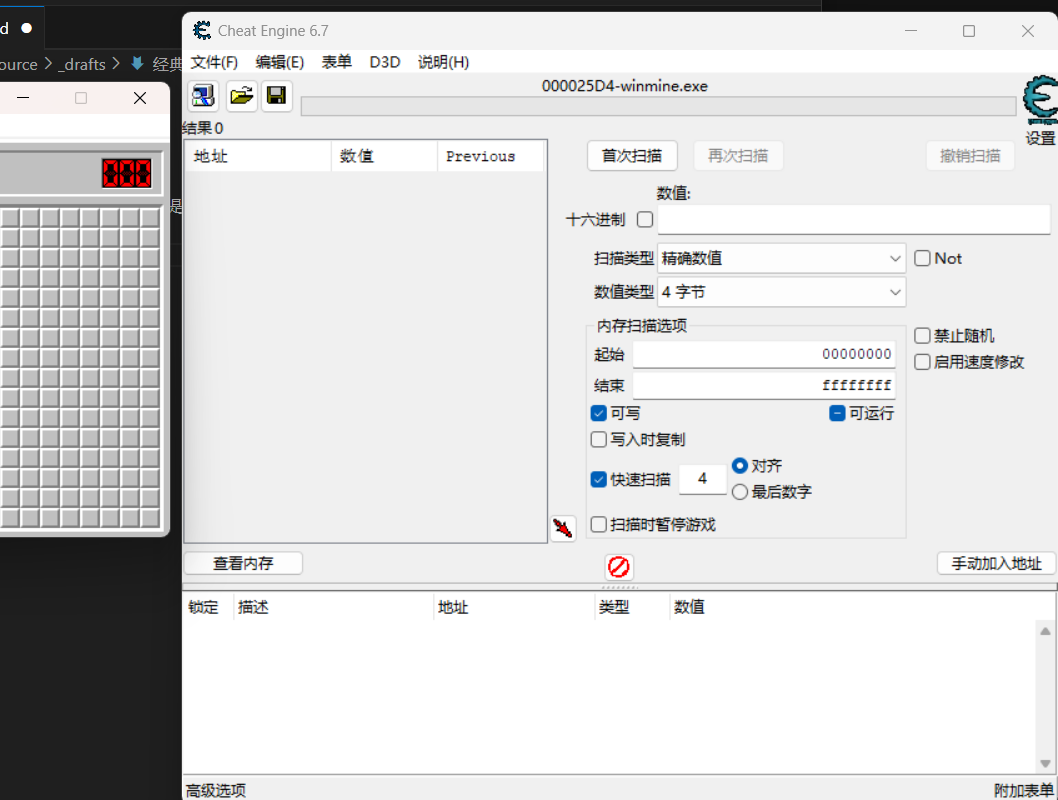1058x800 pixels.
Task: Click the fast scan alignment field
Action: (x=702, y=479)
